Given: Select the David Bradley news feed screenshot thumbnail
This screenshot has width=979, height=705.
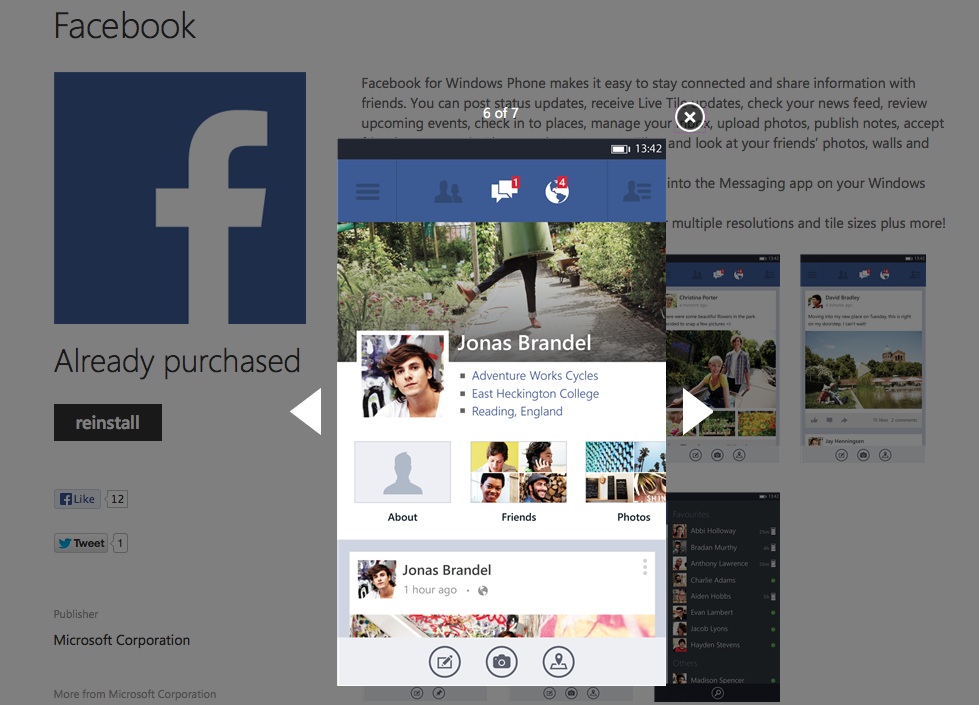Looking at the screenshot, I should [x=862, y=360].
